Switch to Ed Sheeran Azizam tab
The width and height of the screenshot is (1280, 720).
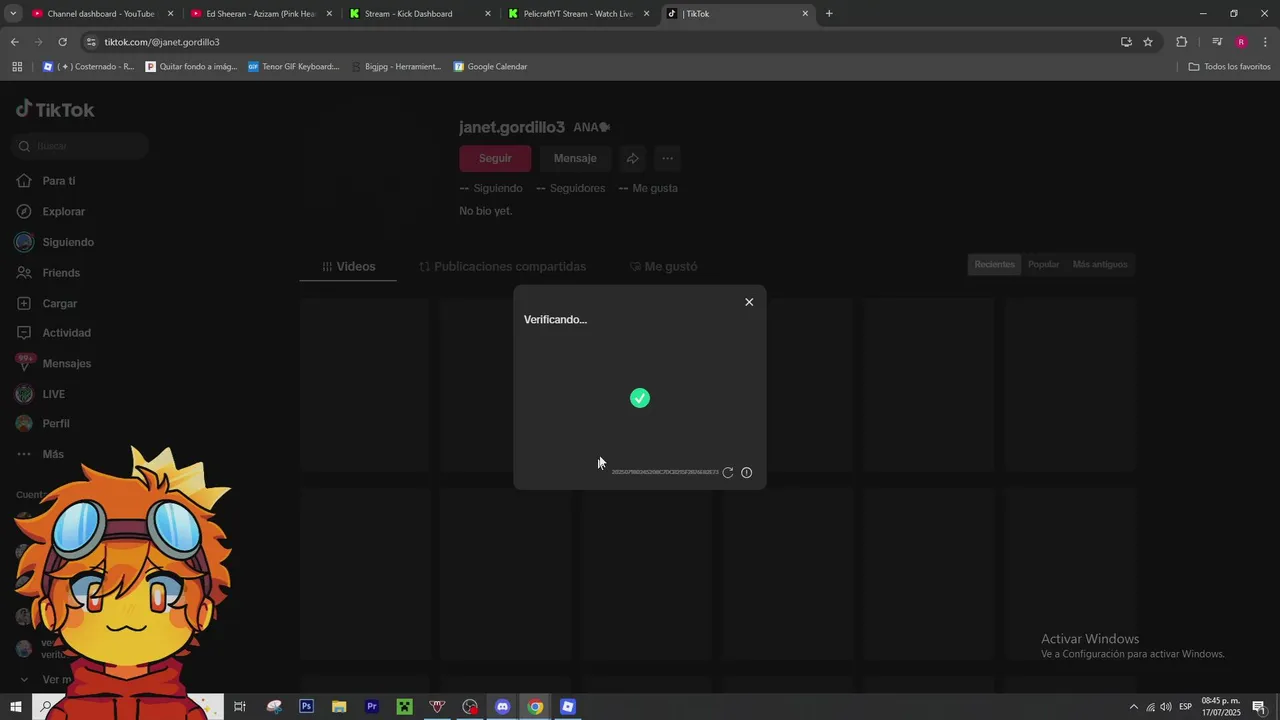tap(260, 14)
